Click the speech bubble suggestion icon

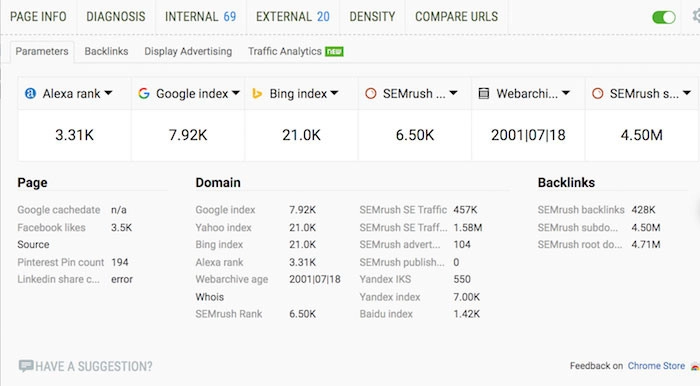pyautogui.click(x=25, y=366)
